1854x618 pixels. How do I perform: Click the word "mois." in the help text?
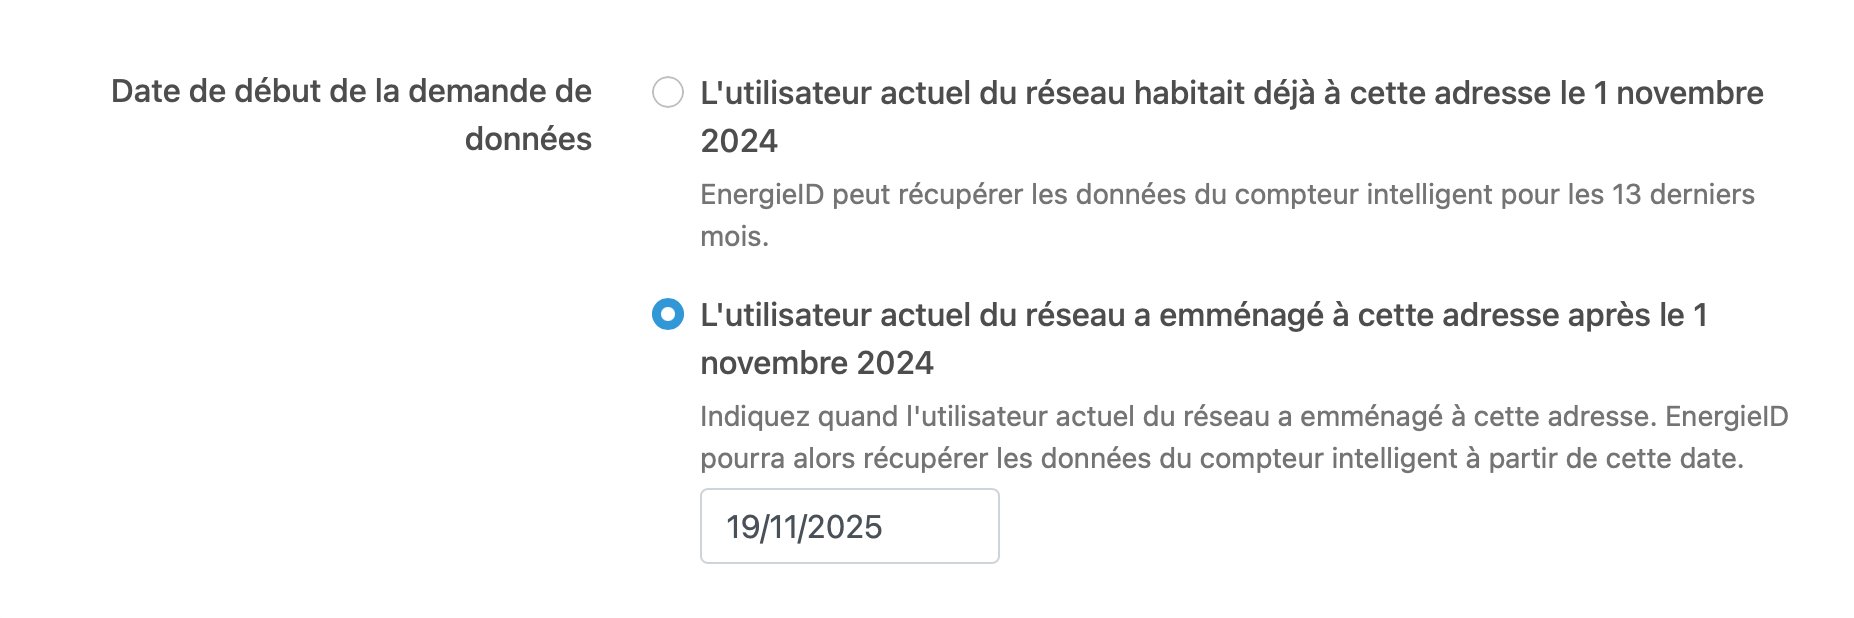click(734, 237)
